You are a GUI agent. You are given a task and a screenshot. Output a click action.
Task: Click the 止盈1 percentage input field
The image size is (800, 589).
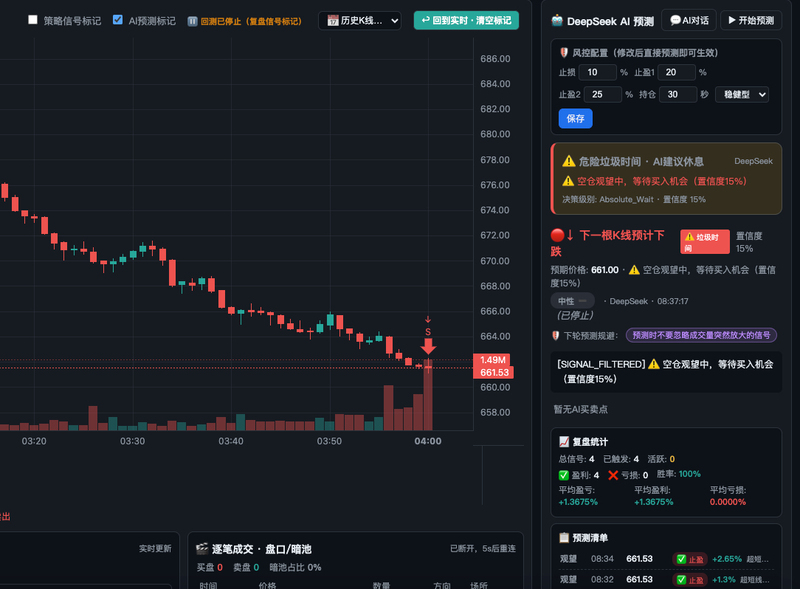(677, 72)
